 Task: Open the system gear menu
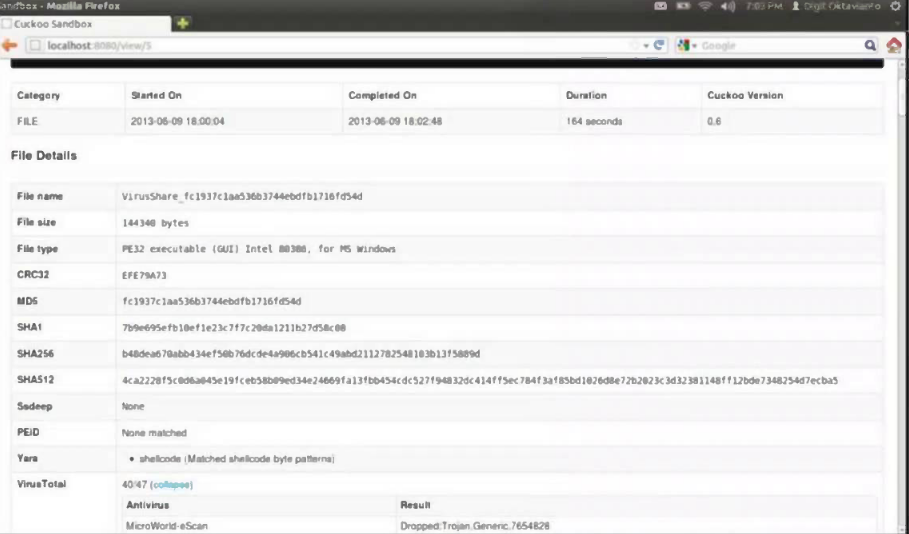[896, 6]
